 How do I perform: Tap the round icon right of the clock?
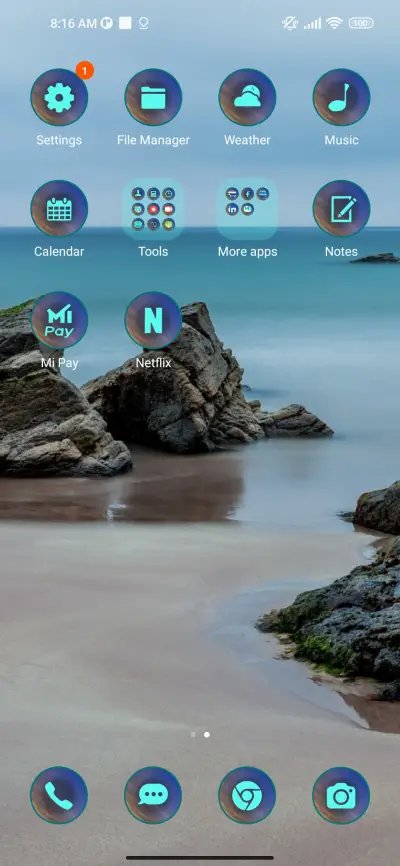coord(107,23)
